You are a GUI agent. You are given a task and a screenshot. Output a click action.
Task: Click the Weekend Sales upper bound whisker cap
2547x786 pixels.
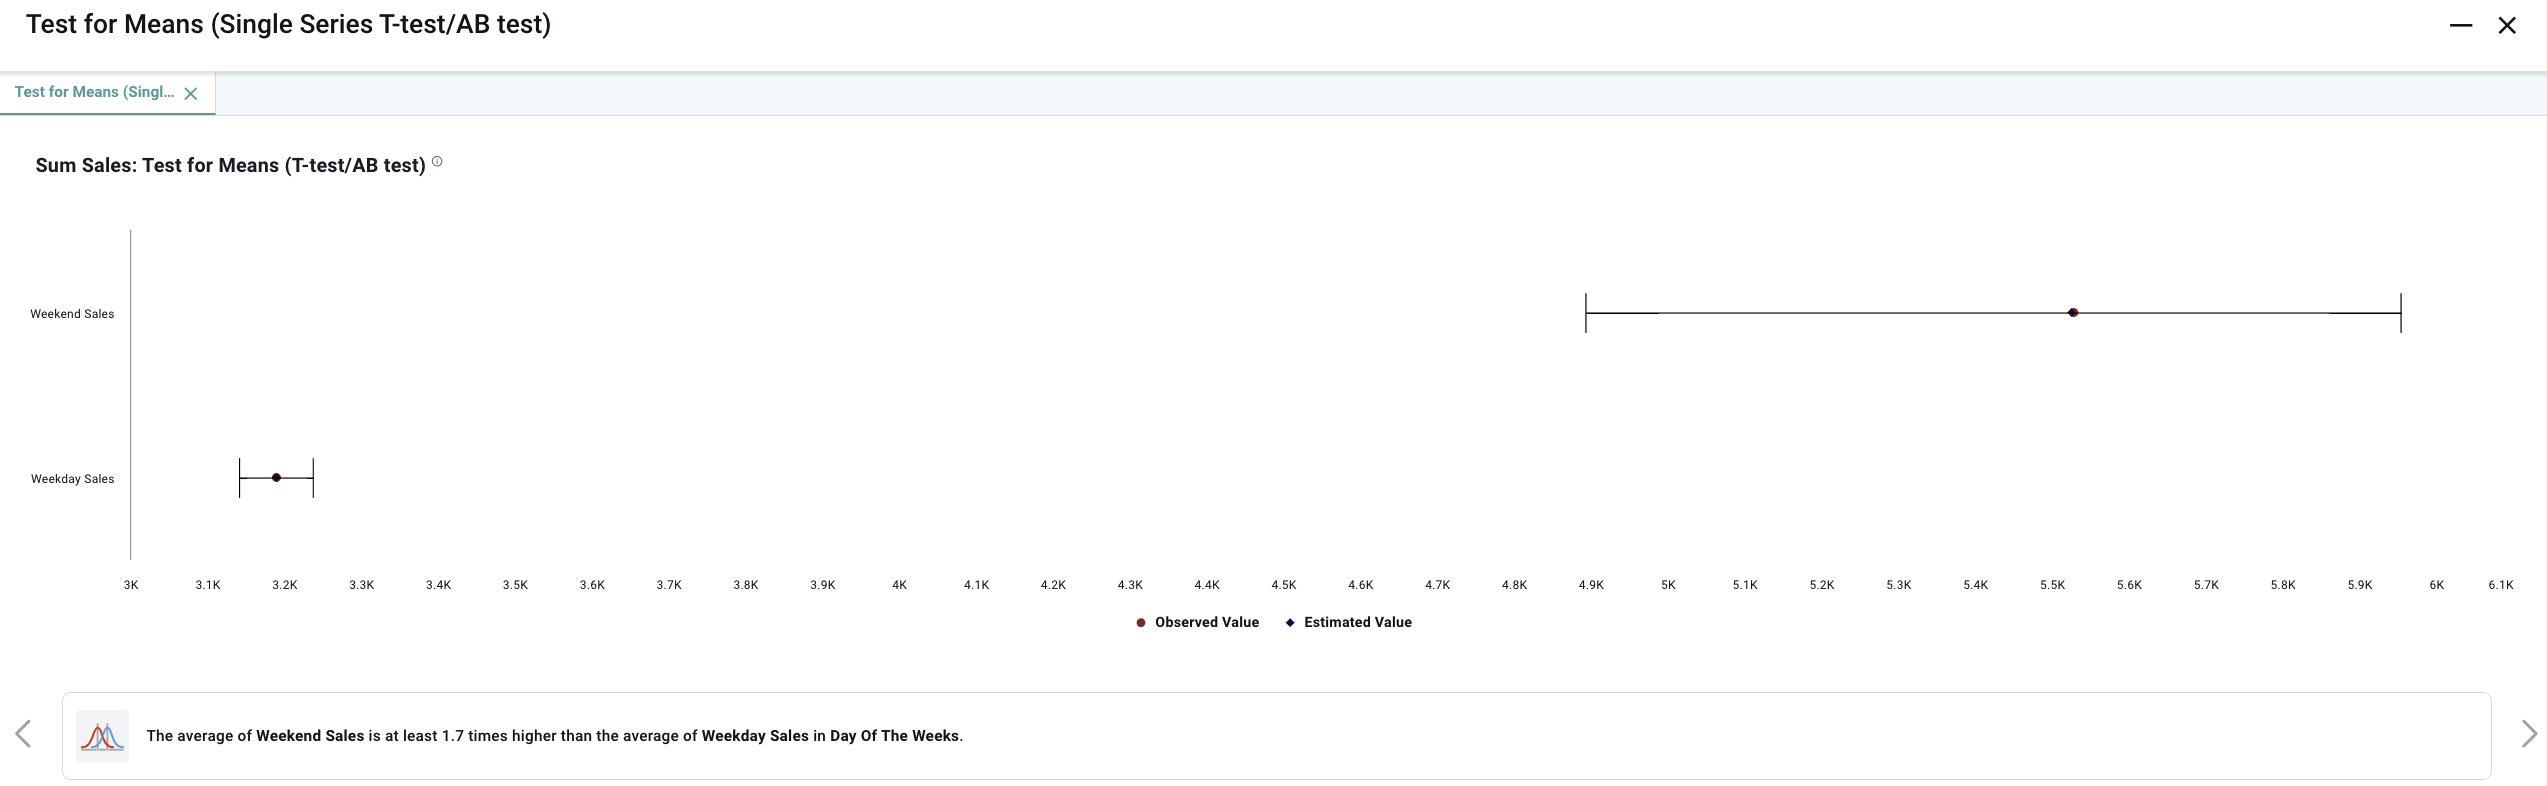coord(2401,313)
